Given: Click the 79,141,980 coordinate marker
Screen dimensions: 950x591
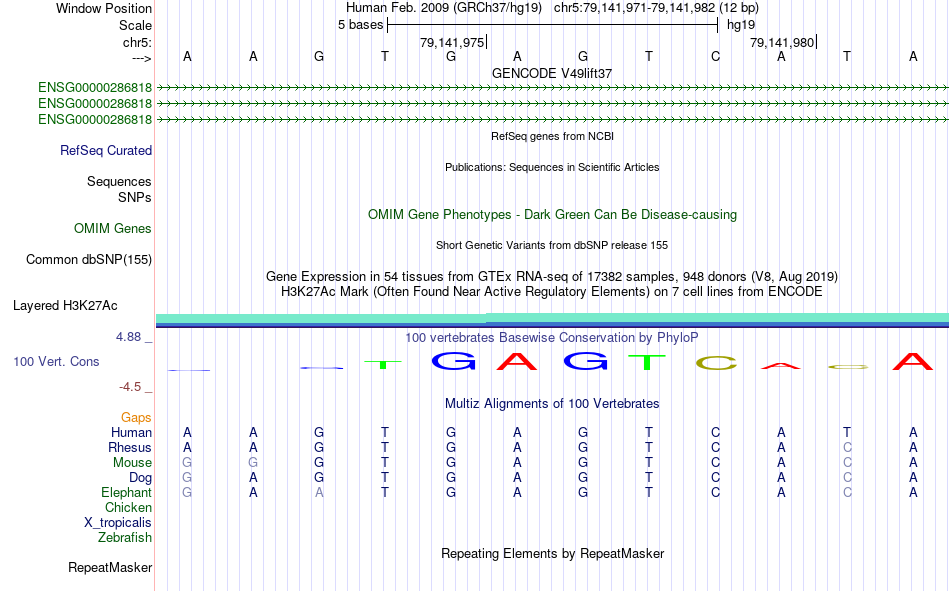Looking at the screenshot, I should (x=782, y=42).
